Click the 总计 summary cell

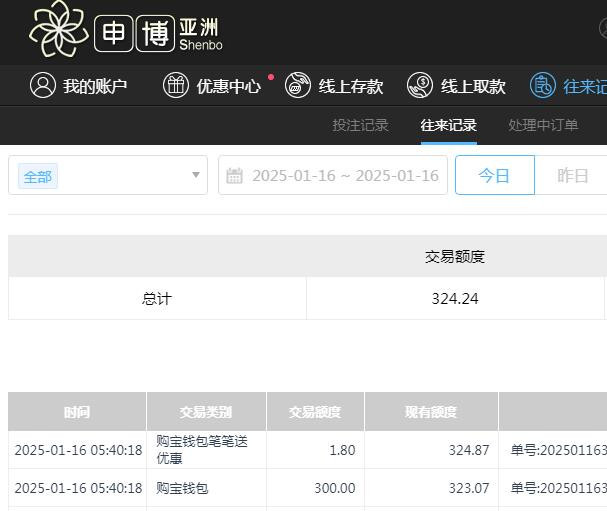[157, 298]
